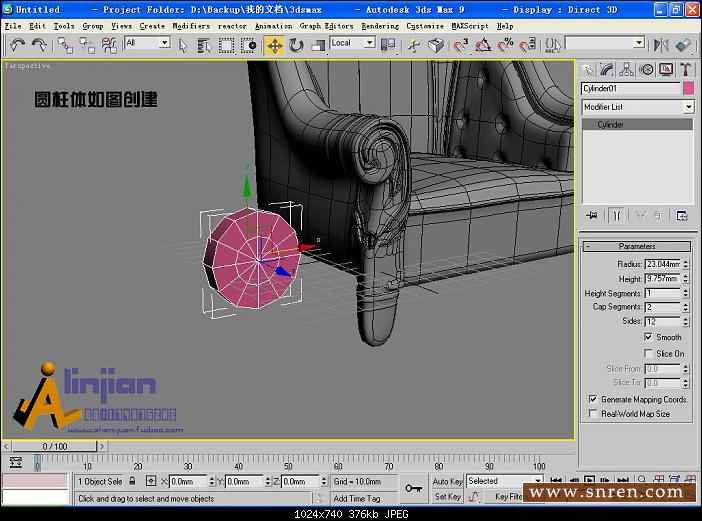The width and height of the screenshot is (702, 521).
Task: Click the Select and Manipulate icon
Action: 414,45
